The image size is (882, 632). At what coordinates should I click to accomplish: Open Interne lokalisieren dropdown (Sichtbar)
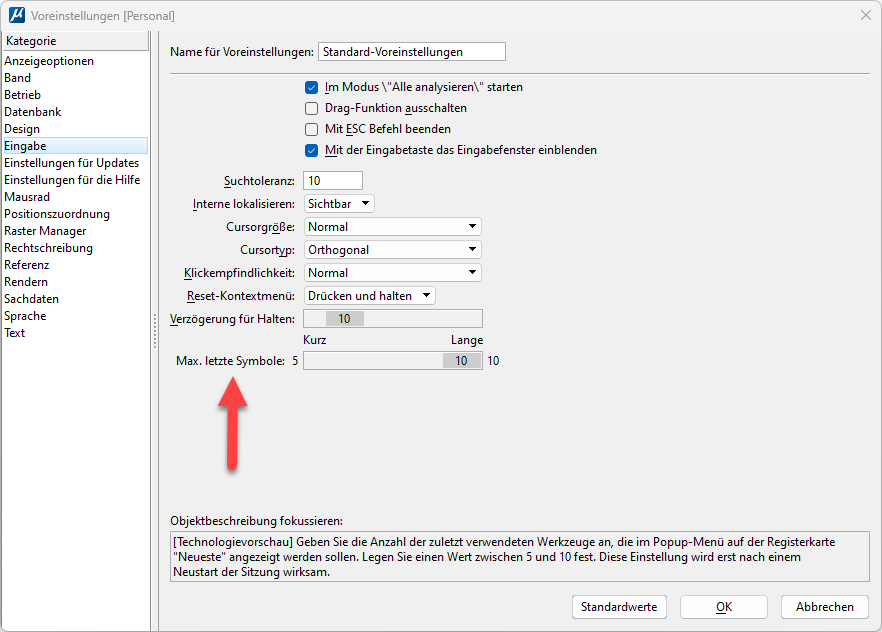(339, 204)
